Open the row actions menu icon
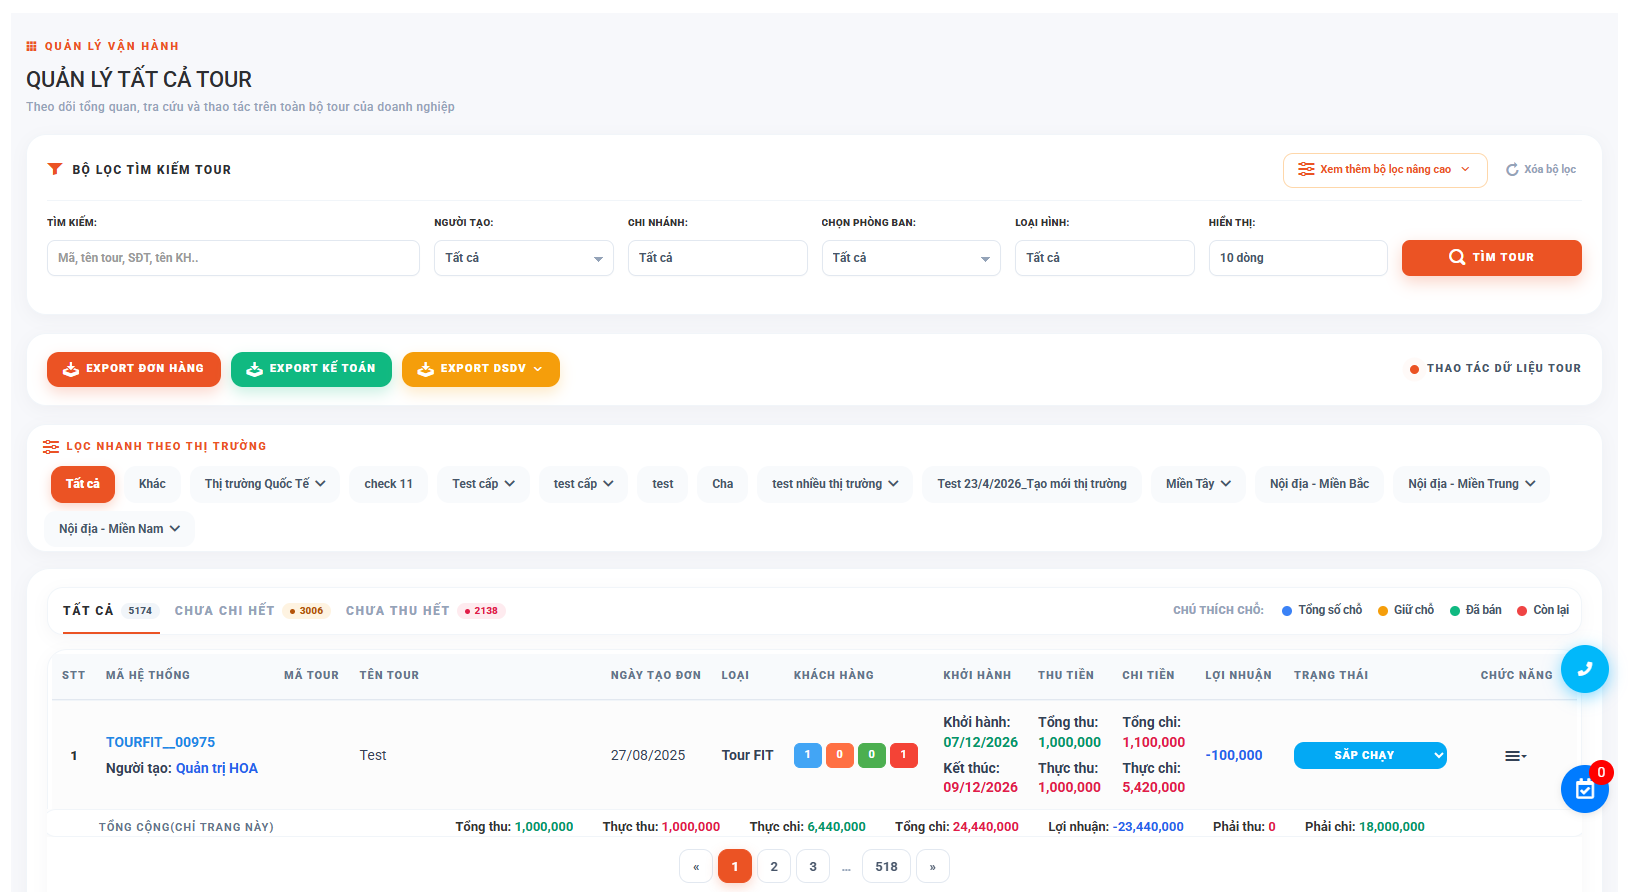Image resolution: width=1628 pixels, height=892 pixels. coord(1515,756)
